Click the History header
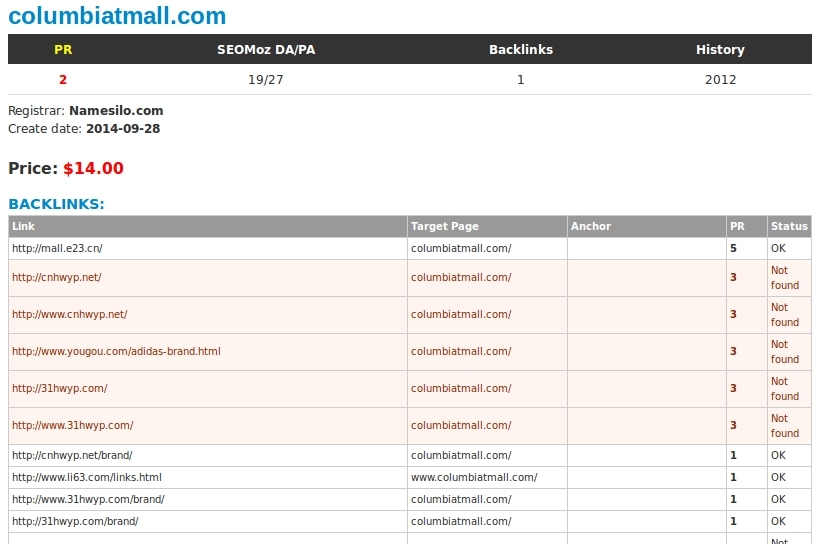The image size is (823, 544). click(x=720, y=49)
